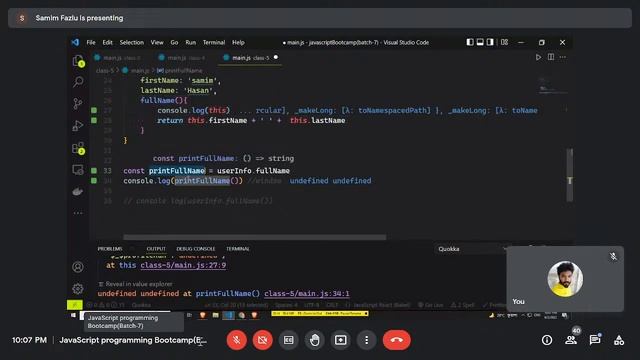This screenshot has height=360, width=640.
Task: Open chat with everyone
Action: click(x=595, y=340)
